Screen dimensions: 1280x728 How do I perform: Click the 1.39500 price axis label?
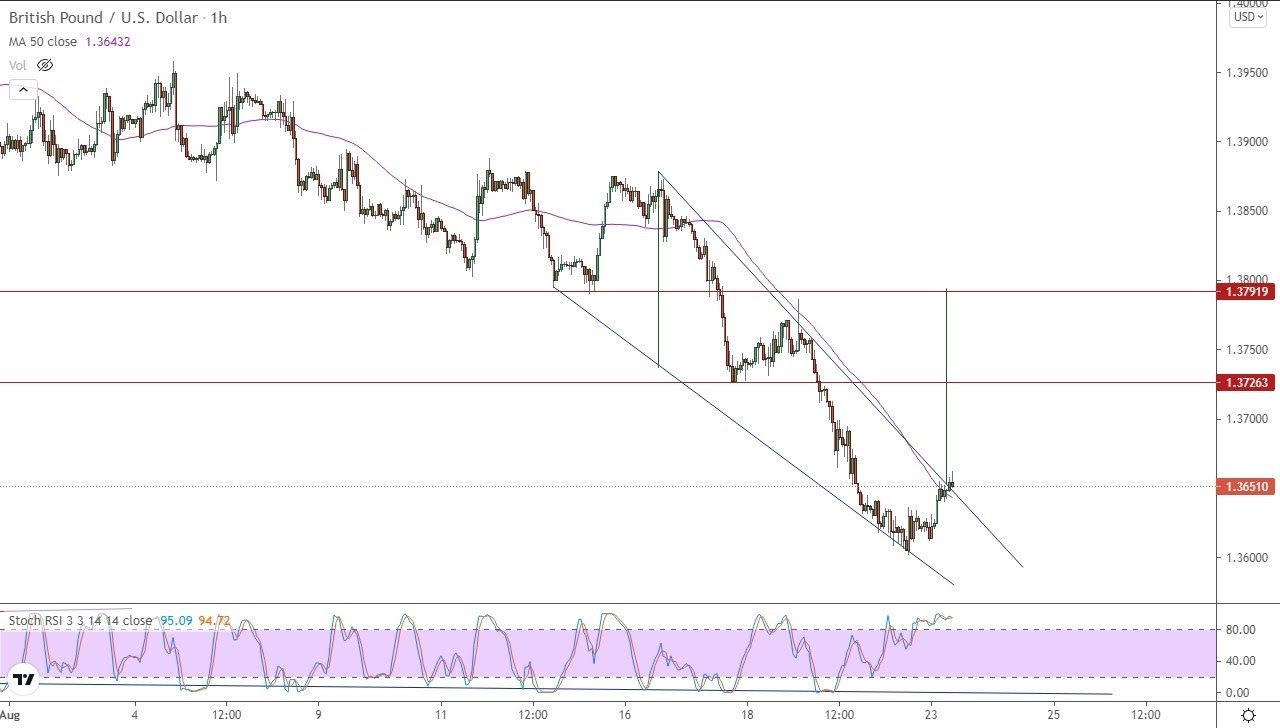1248,73
